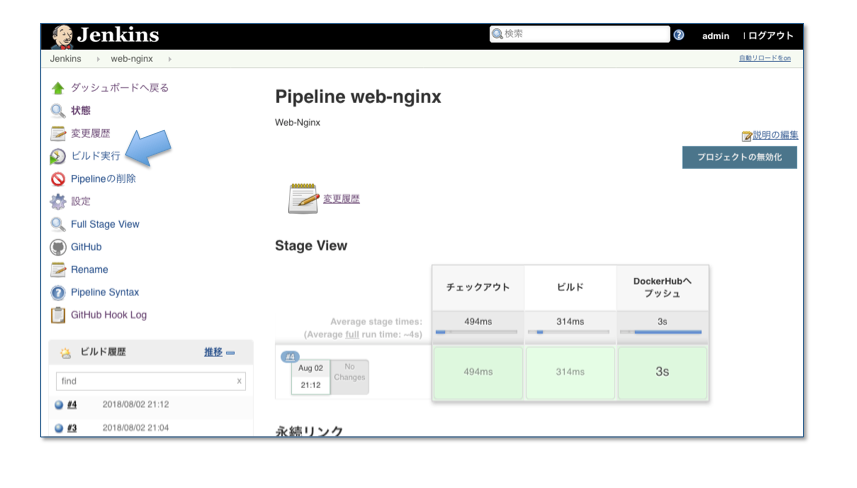Click 説明の編集 link
The image size is (857, 488).
(775, 135)
